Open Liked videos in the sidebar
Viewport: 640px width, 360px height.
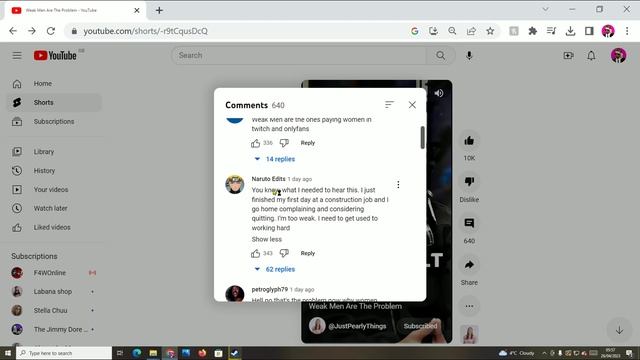click(x=54, y=227)
